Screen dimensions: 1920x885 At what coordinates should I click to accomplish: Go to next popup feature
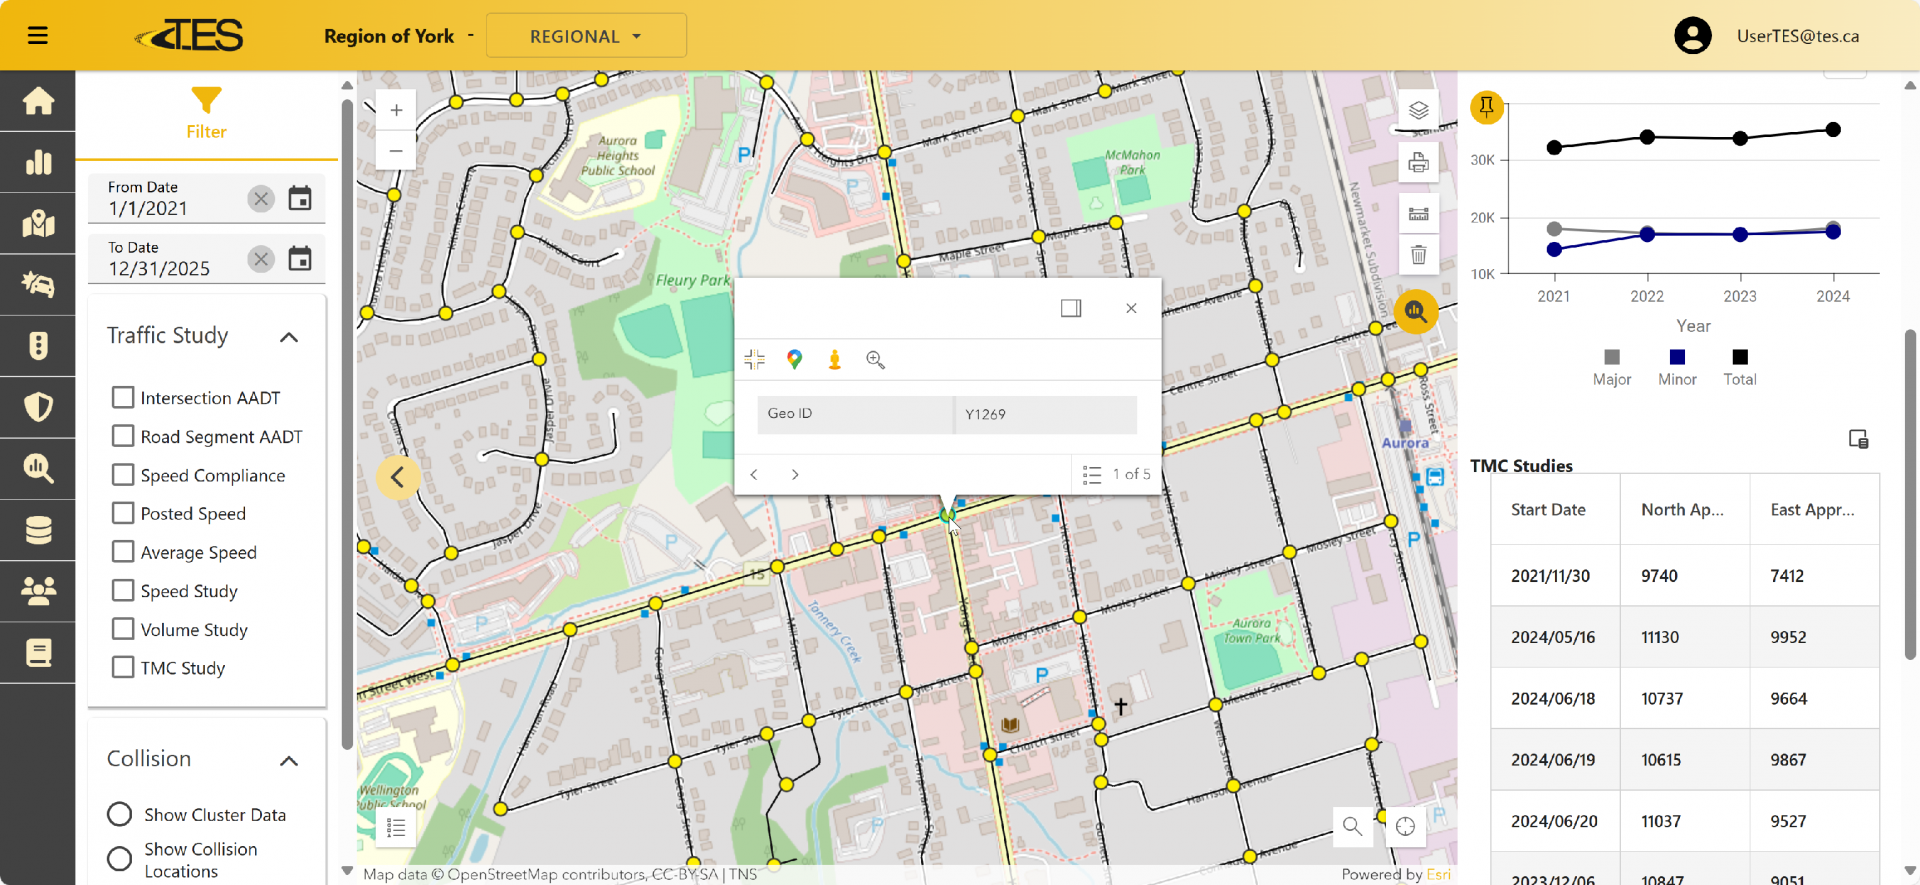tap(795, 475)
